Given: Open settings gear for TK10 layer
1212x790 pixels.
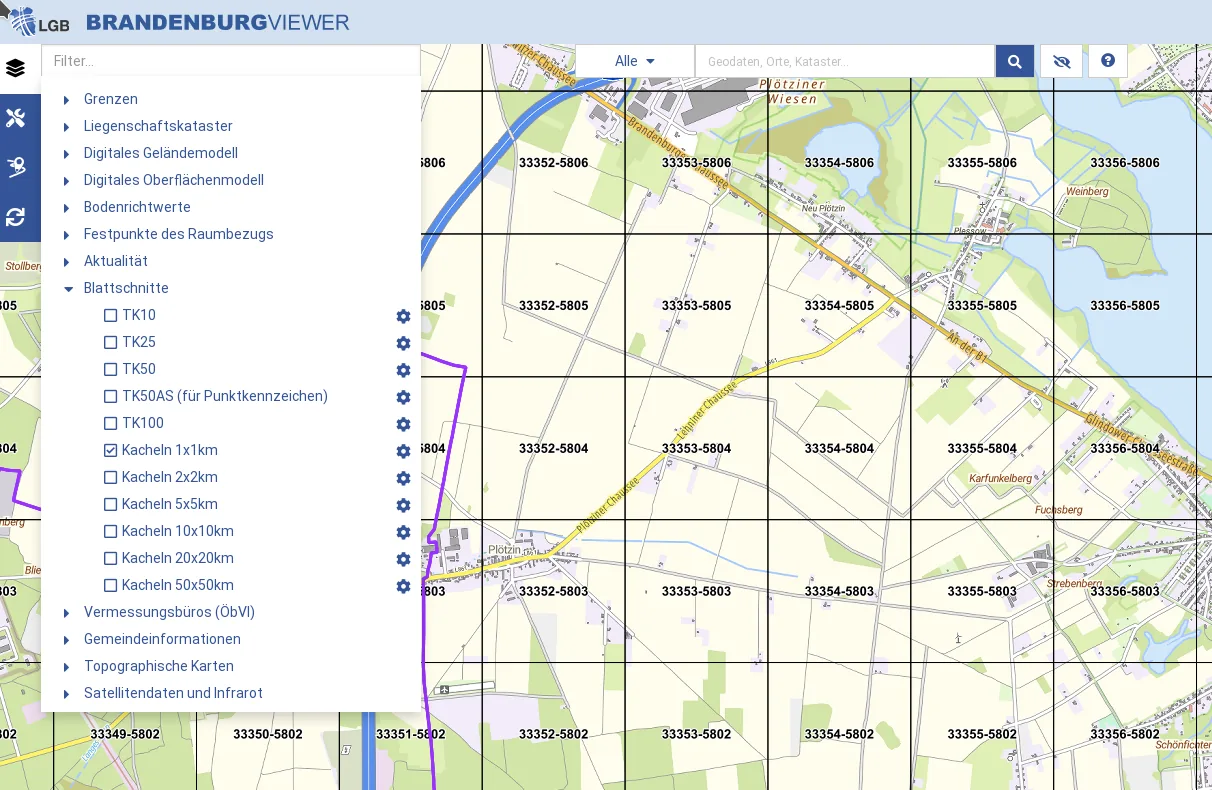Looking at the screenshot, I should click(x=403, y=316).
